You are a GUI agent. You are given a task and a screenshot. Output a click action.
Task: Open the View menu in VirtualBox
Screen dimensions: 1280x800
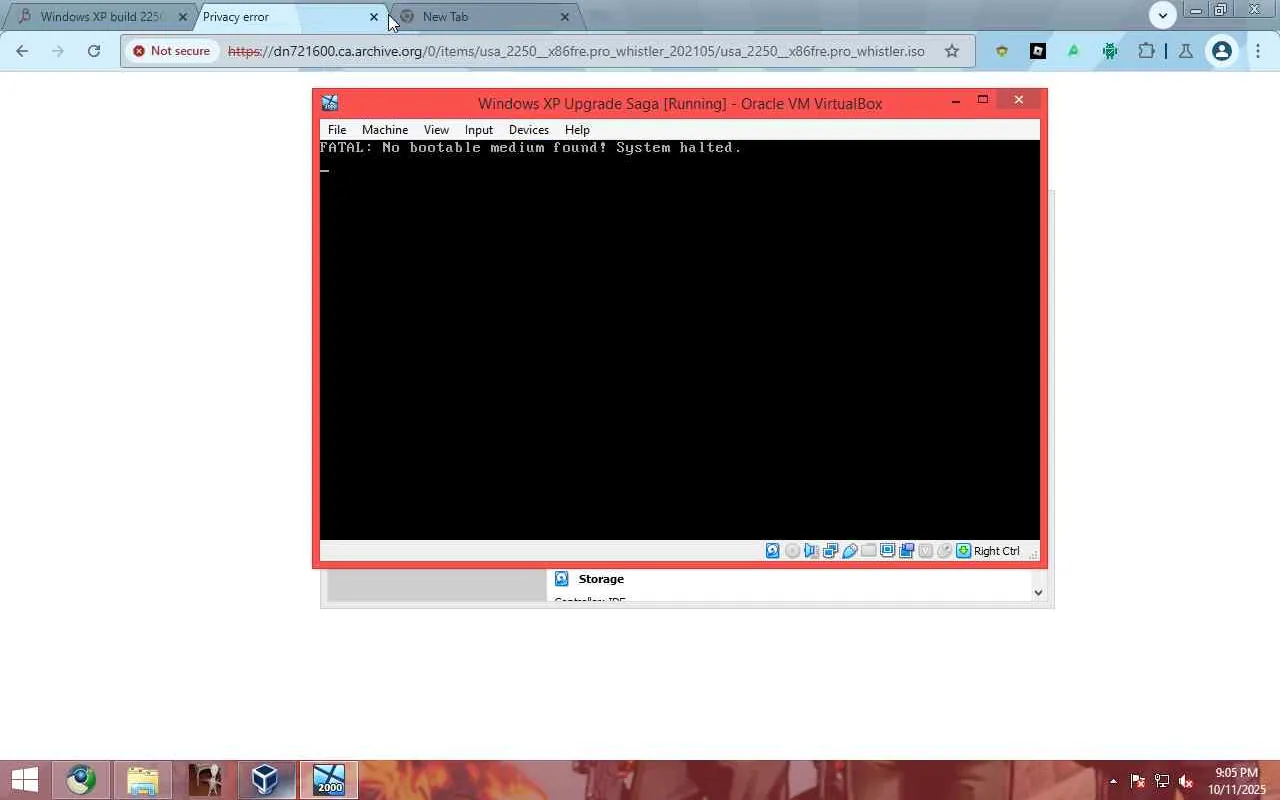[x=436, y=130]
